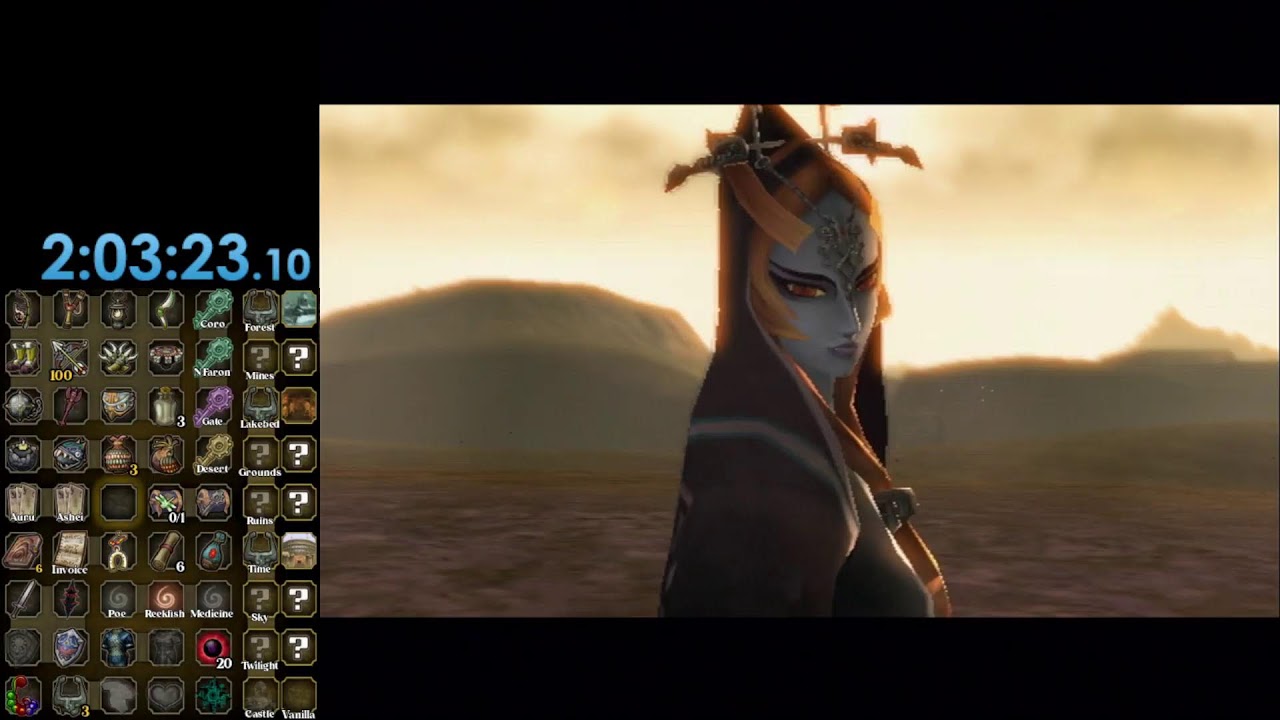The height and width of the screenshot is (720, 1280).
Task: Click the Bomb Bag icon showing 3
Action: pyautogui.click(x=118, y=454)
